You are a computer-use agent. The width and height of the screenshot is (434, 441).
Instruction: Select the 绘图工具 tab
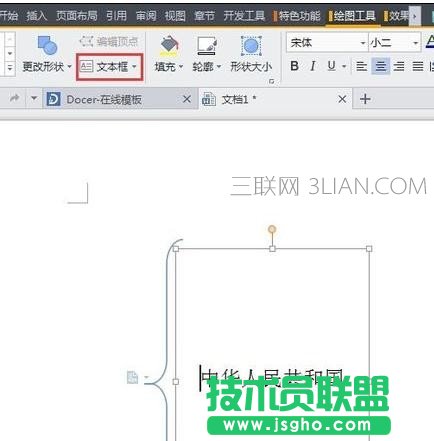[354, 16]
